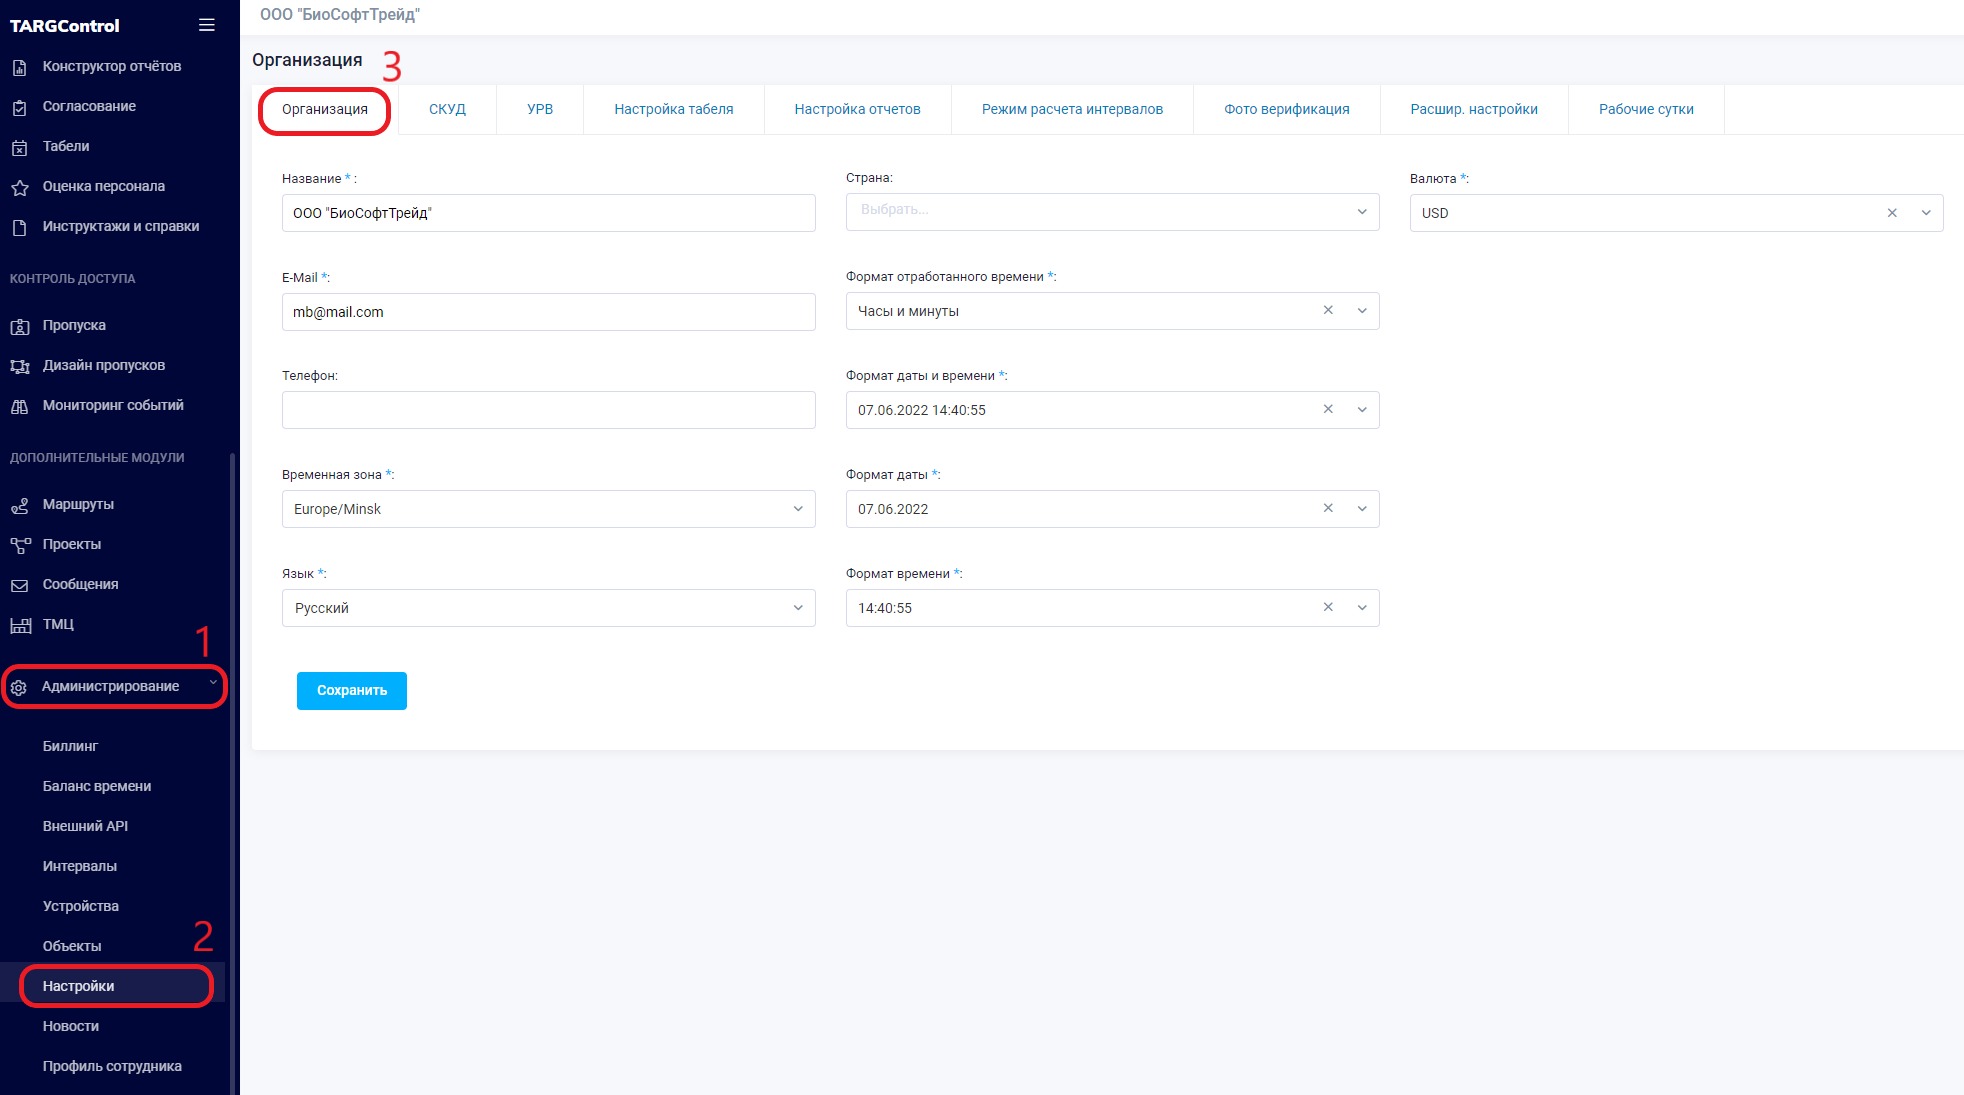
Task: Expand the Формат времени dropdown
Action: pos(1362,608)
